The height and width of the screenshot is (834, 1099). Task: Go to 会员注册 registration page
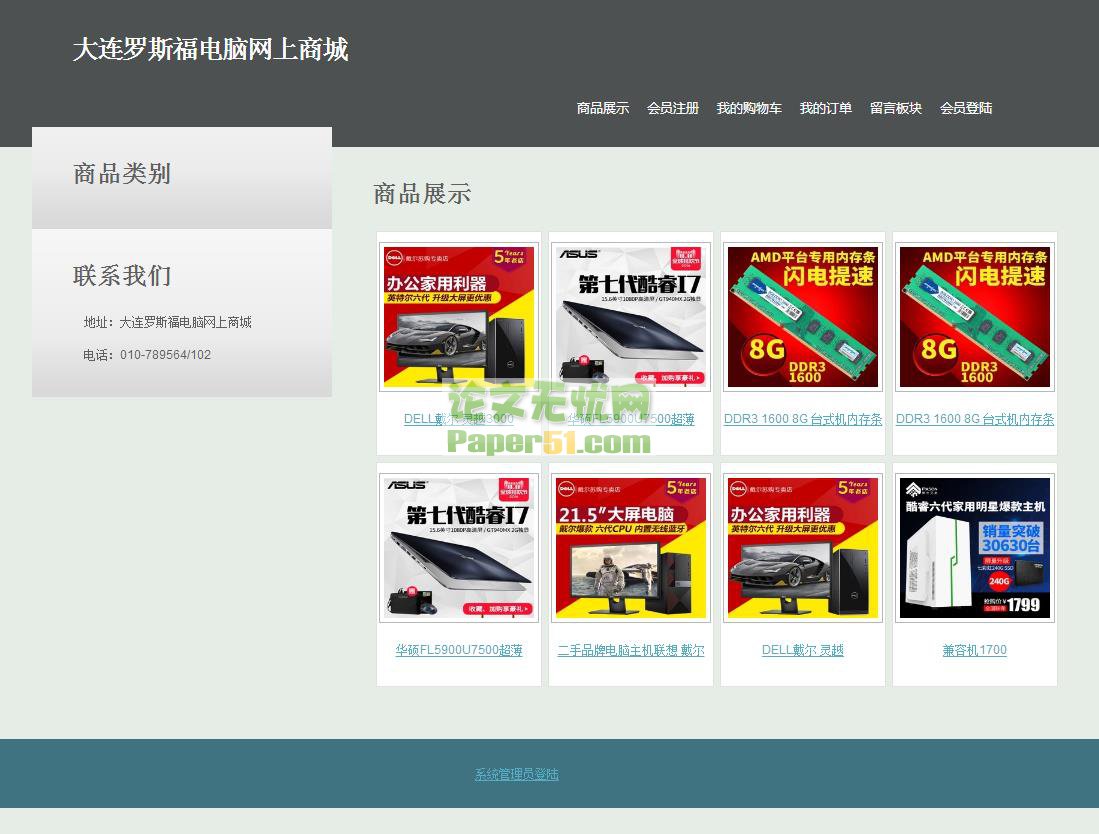[x=673, y=108]
